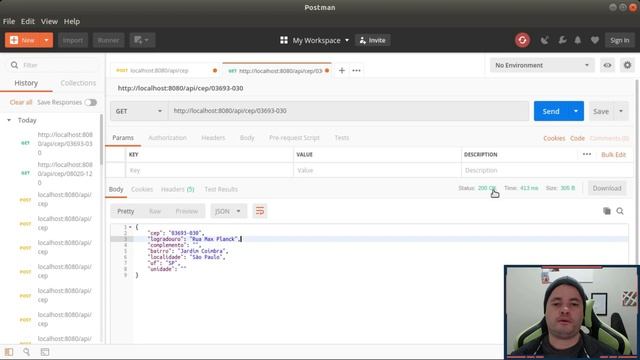Viewport: 640px width, 360px height.
Task: Collapse the Today history group
Action: pyautogui.click(x=9, y=120)
